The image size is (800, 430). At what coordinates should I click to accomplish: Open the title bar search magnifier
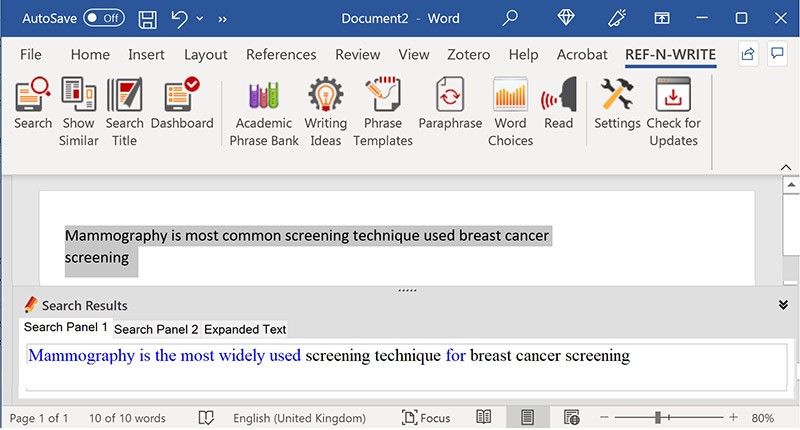510,18
